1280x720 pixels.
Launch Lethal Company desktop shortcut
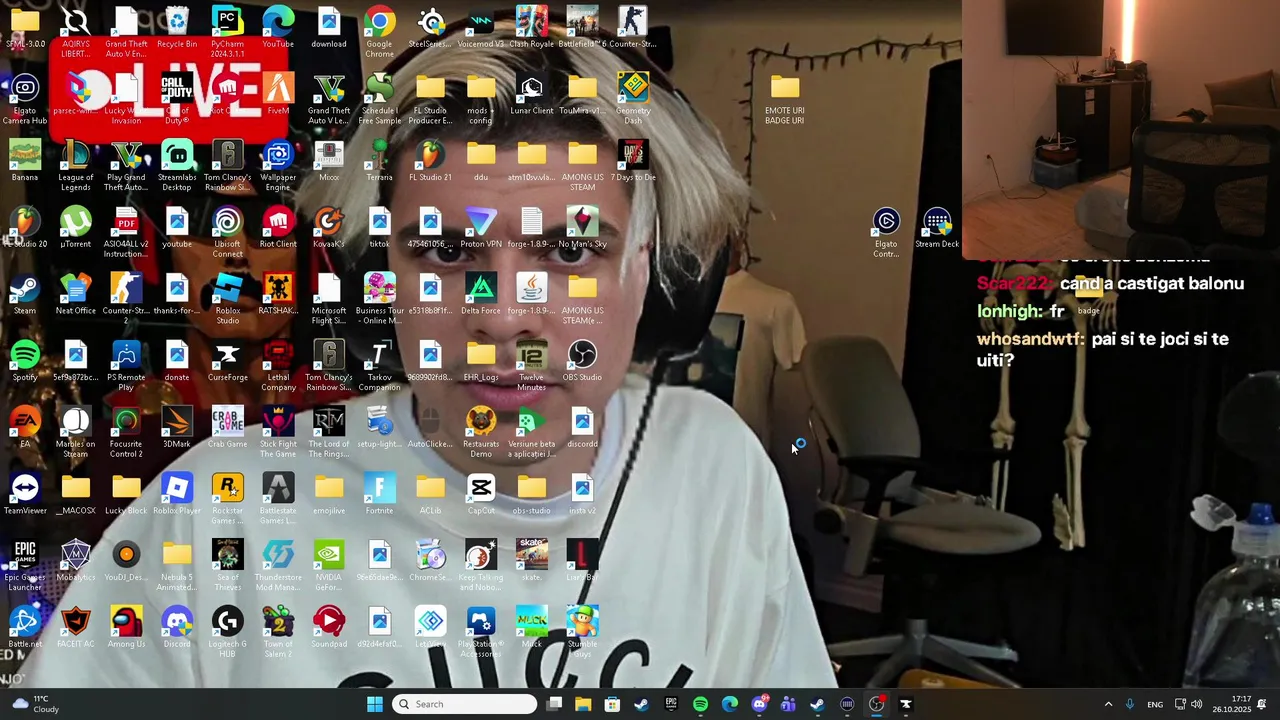click(x=278, y=366)
